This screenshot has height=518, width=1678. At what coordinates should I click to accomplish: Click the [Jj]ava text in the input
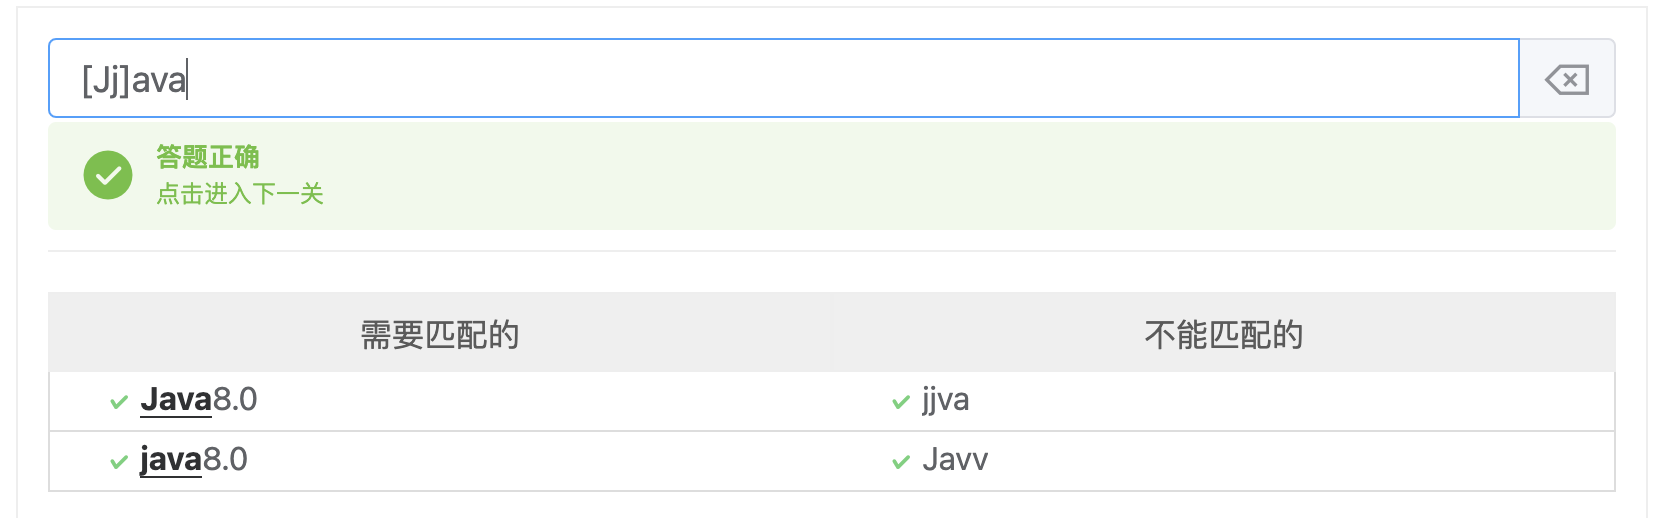pyautogui.click(x=134, y=80)
